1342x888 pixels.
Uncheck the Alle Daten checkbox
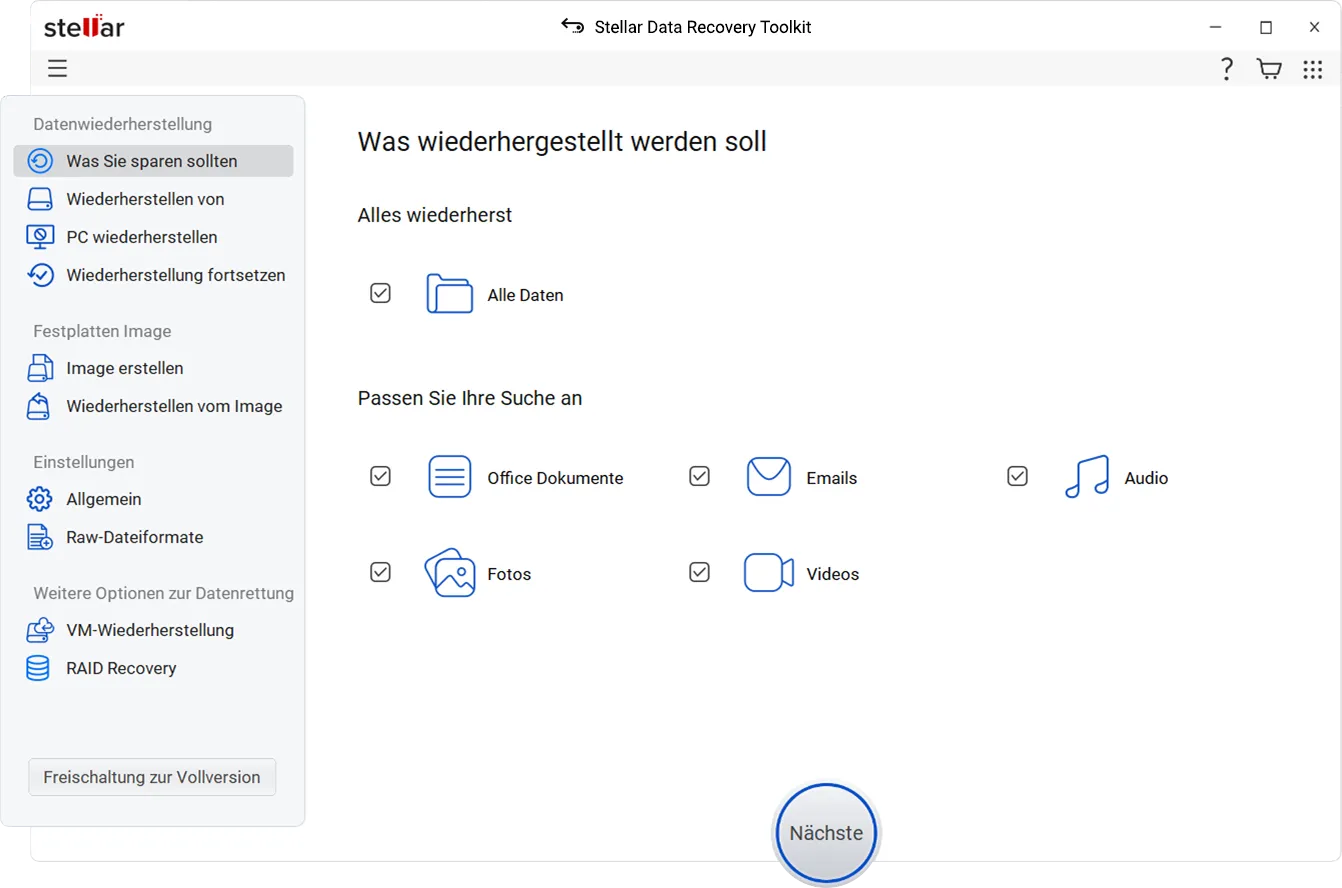pos(380,293)
